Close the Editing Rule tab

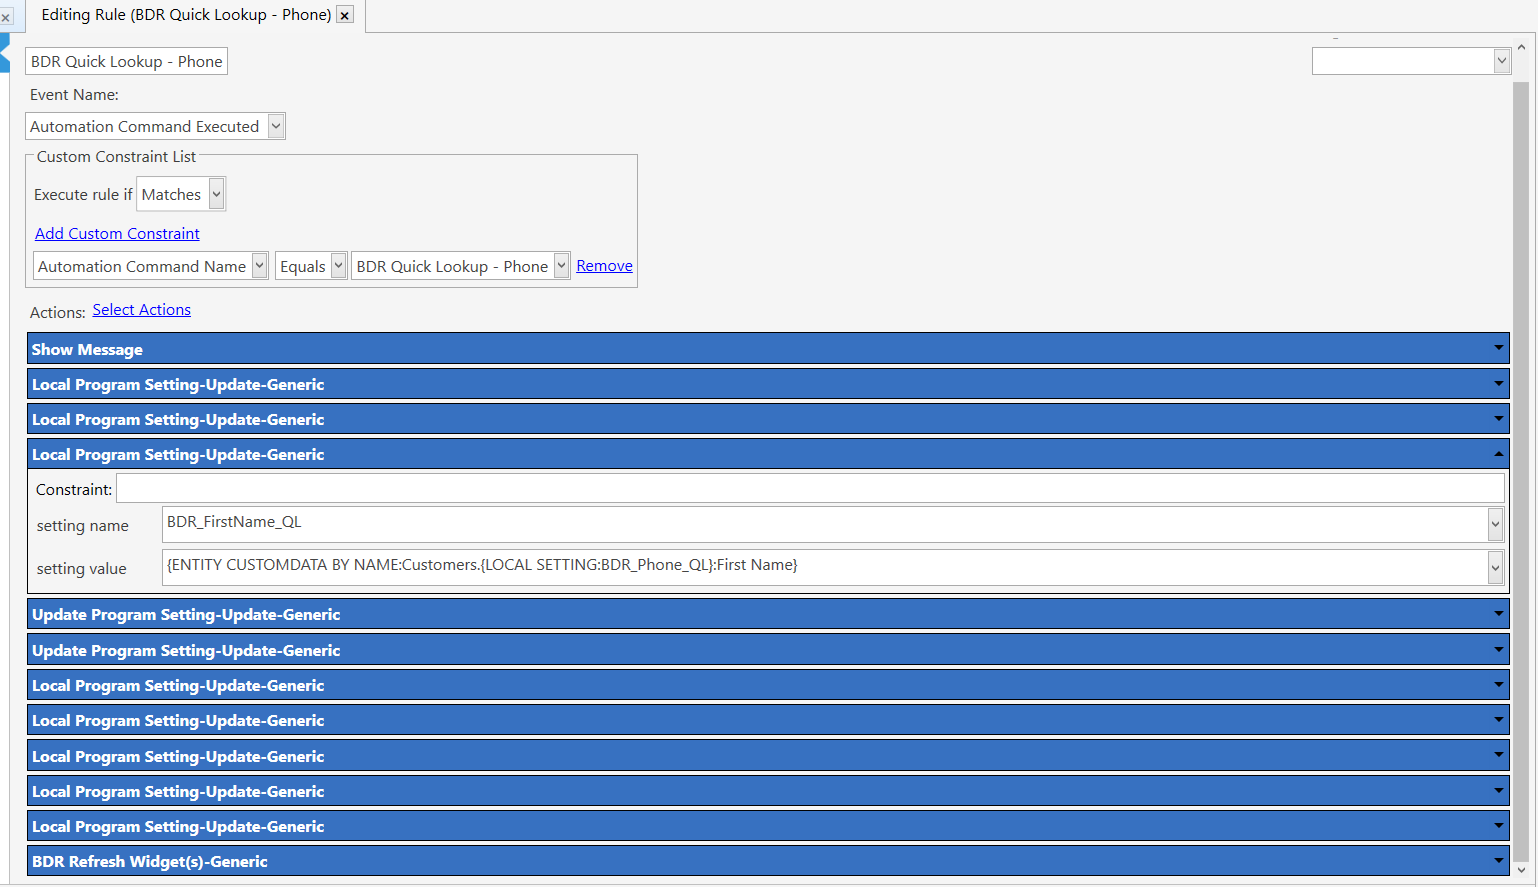345,15
